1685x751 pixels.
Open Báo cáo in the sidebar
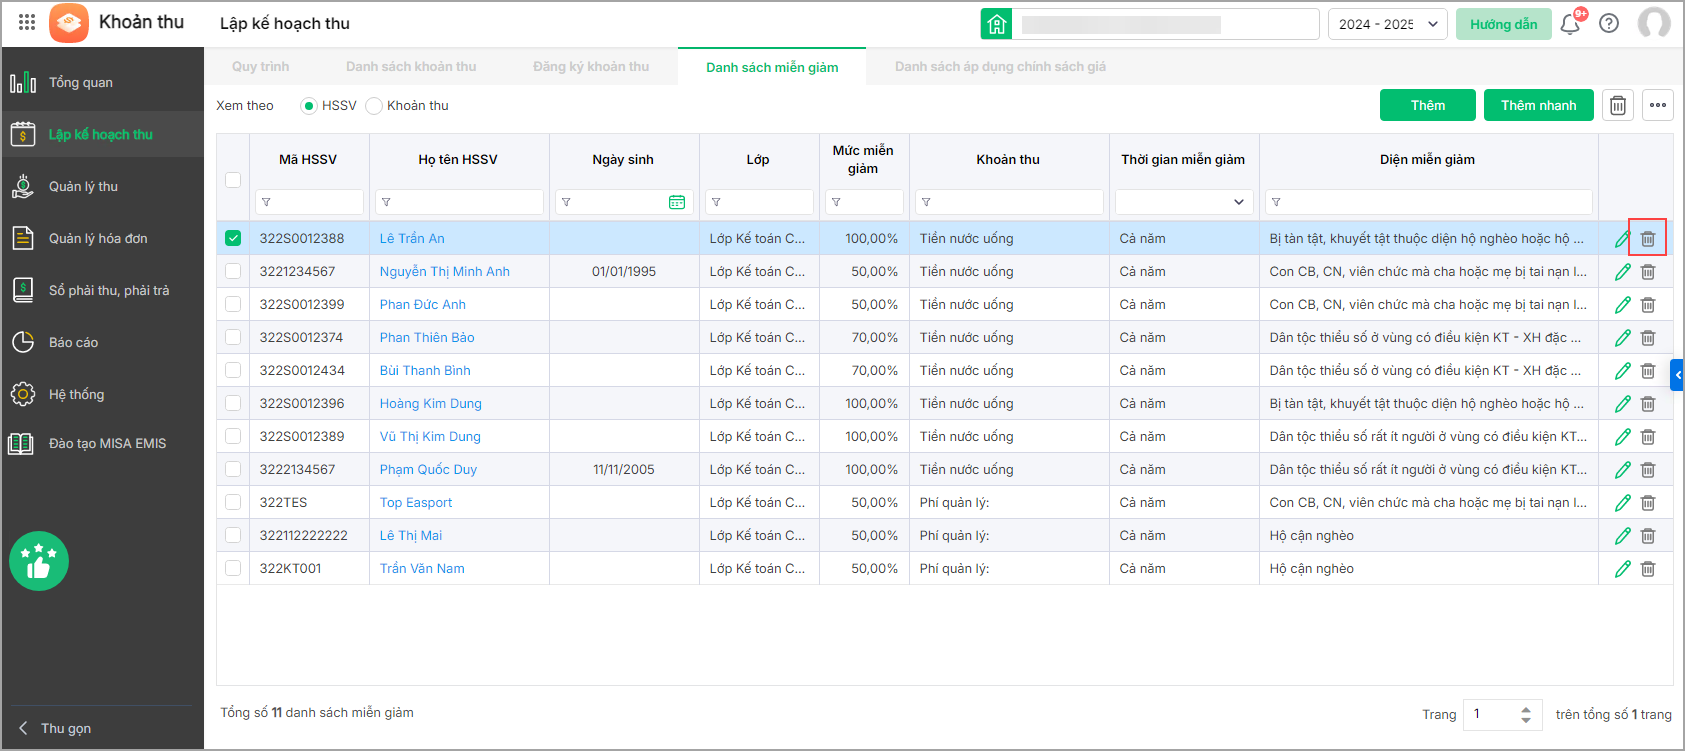pyautogui.click(x=73, y=342)
